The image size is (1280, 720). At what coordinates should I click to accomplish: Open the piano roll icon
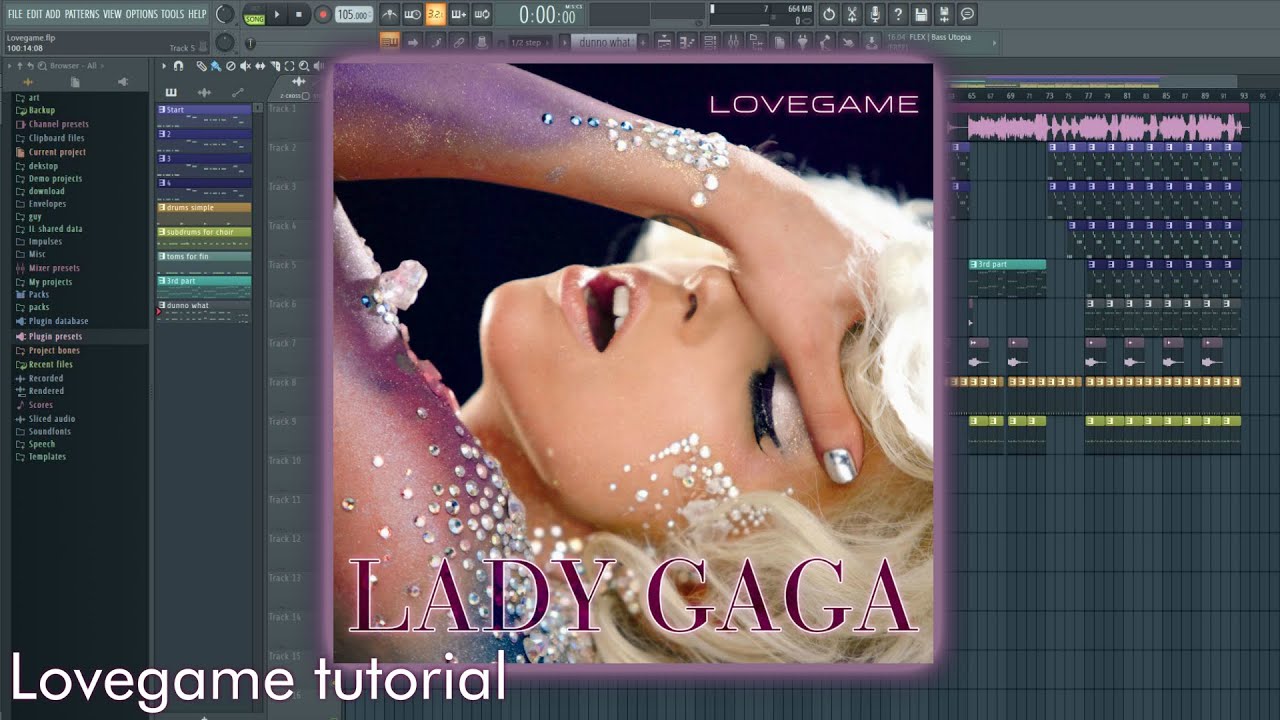pos(687,42)
